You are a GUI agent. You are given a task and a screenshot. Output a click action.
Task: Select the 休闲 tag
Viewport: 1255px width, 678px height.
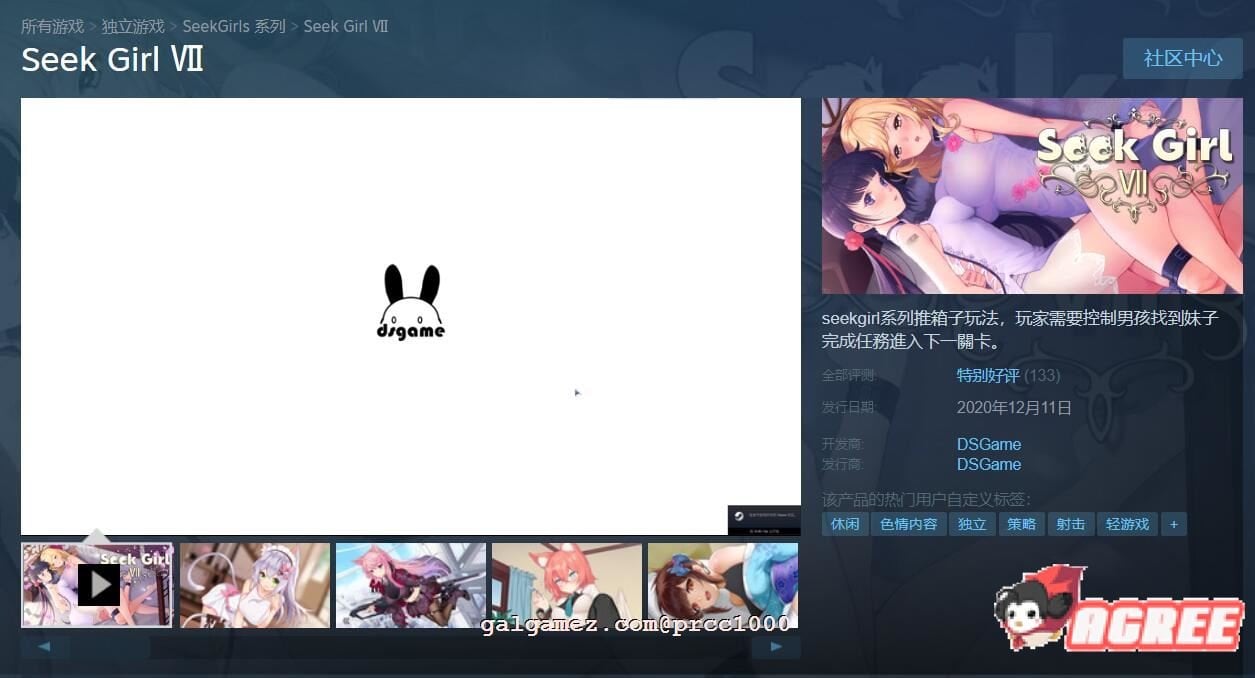(x=845, y=523)
